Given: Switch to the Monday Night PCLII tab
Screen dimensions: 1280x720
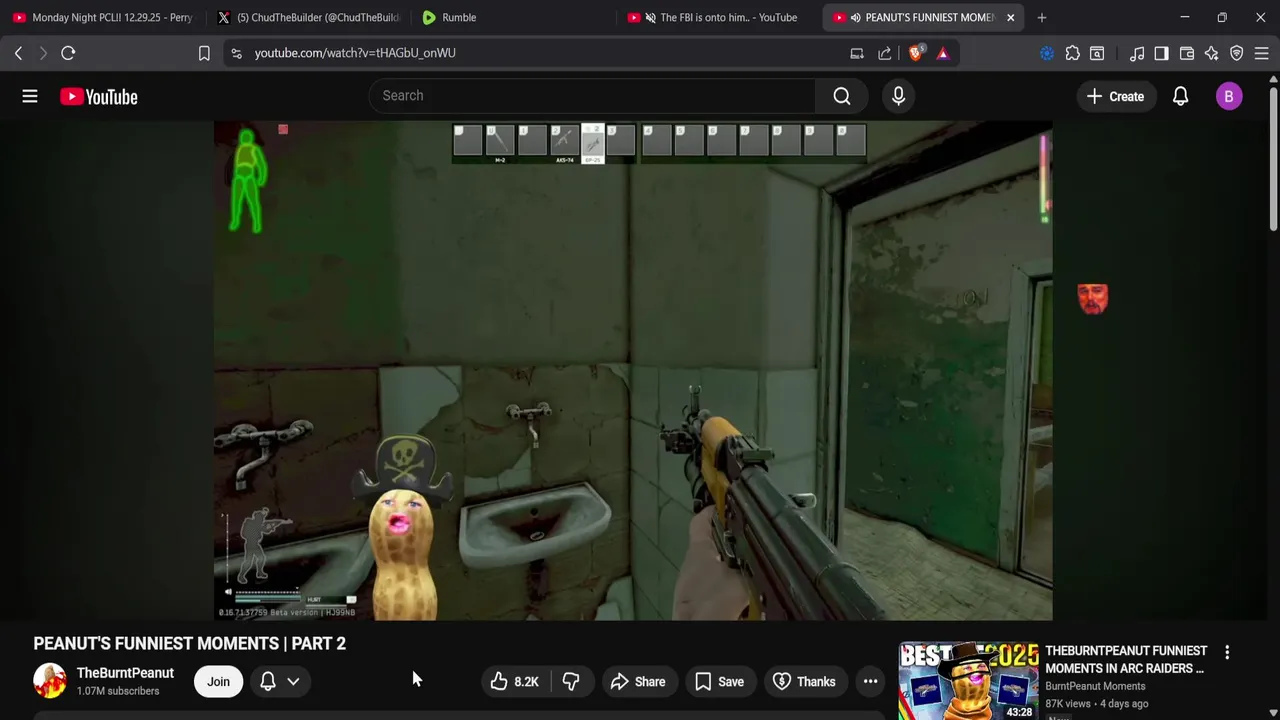Looking at the screenshot, I should tap(104, 17).
